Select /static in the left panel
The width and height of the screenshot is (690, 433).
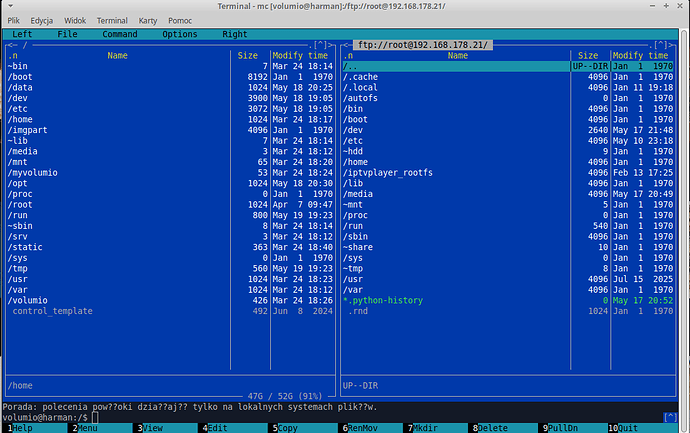click(170, 247)
